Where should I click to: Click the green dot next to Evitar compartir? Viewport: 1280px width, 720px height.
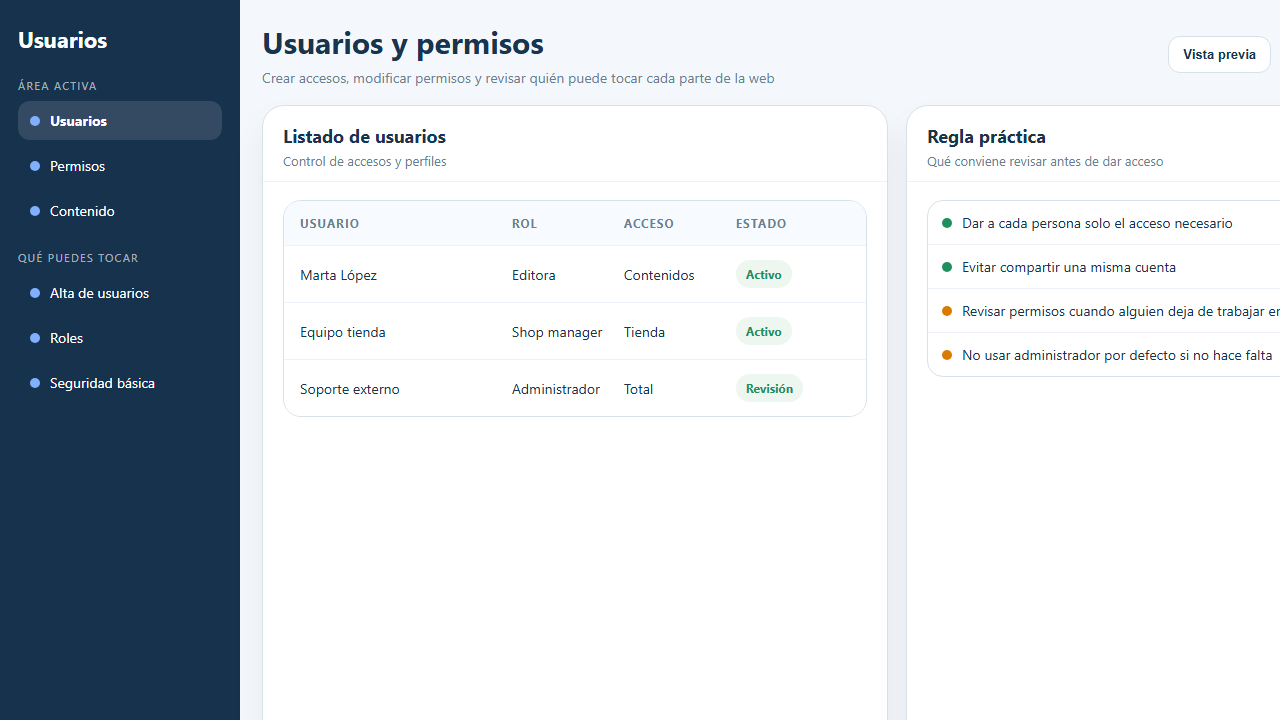click(946, 267)
